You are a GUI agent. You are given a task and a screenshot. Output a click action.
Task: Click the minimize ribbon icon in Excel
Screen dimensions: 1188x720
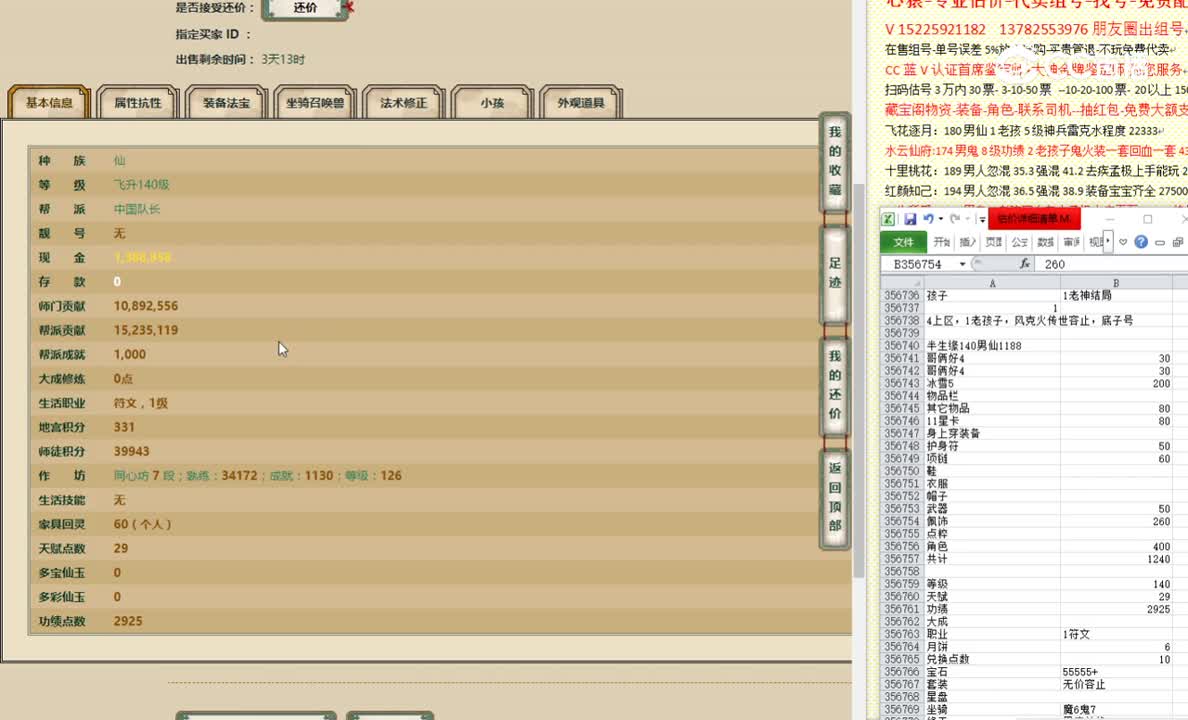pyautogui.click(x=1159, y=242)
